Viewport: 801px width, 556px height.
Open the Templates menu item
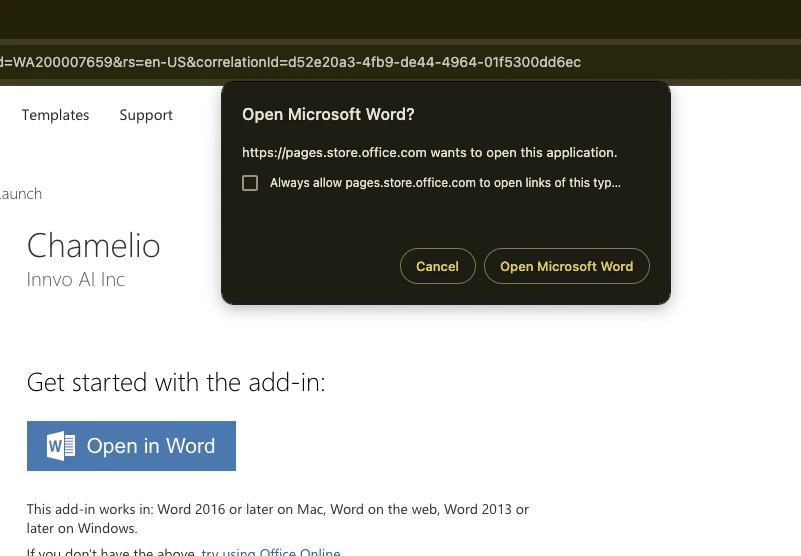click(x=55, y=115)
